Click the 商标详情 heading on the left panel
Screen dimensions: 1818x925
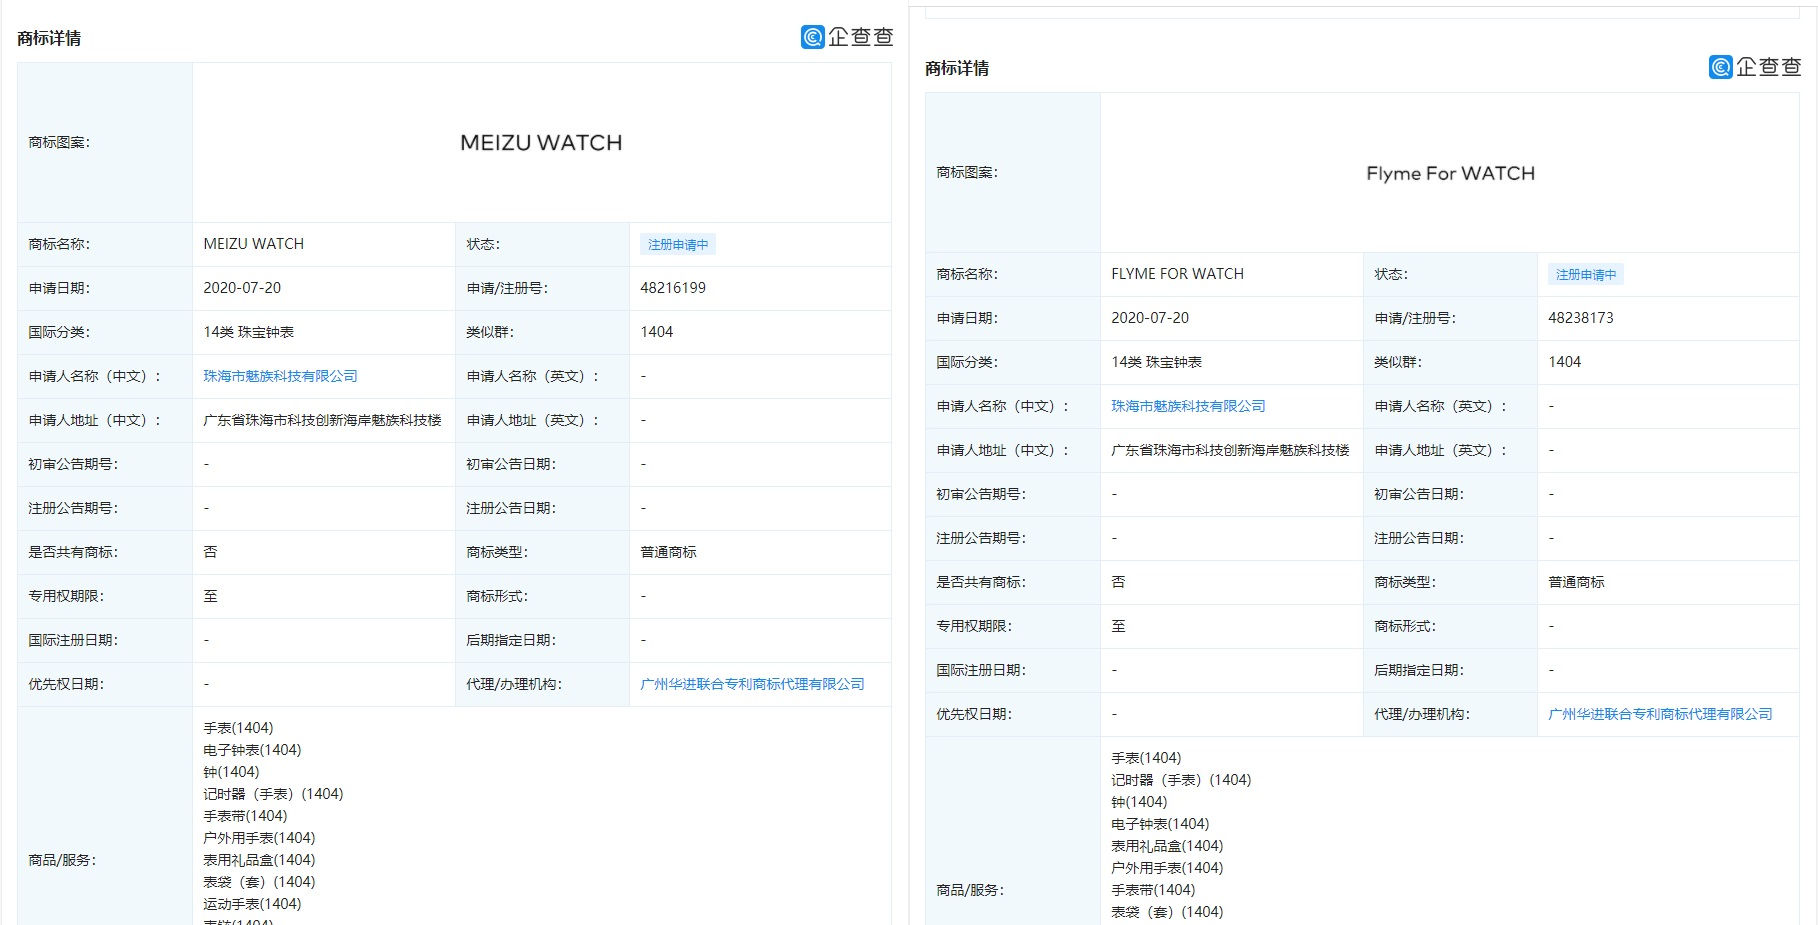coord(48,38)
